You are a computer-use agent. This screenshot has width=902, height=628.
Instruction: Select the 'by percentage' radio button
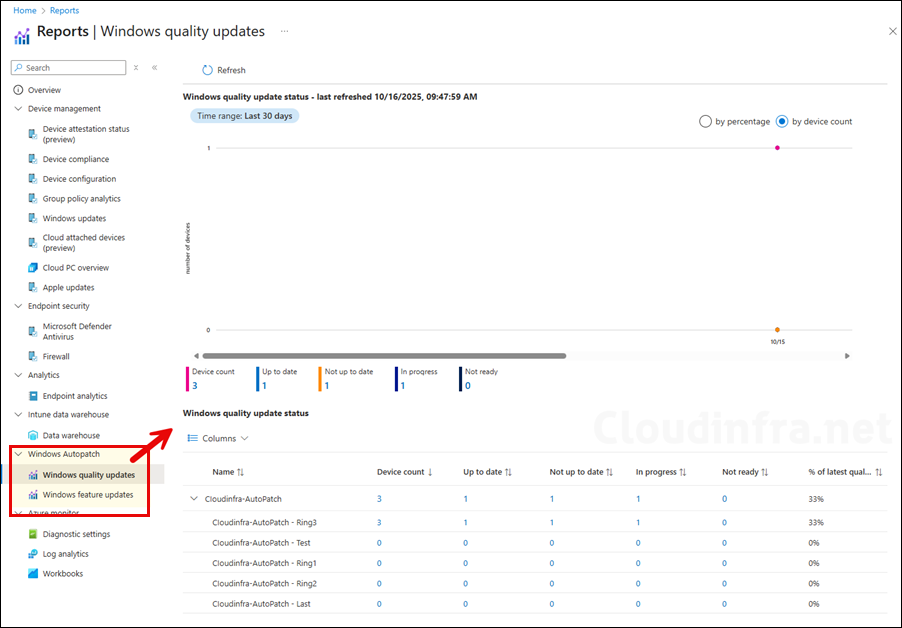pyautogui.click(x=705, y=121)
